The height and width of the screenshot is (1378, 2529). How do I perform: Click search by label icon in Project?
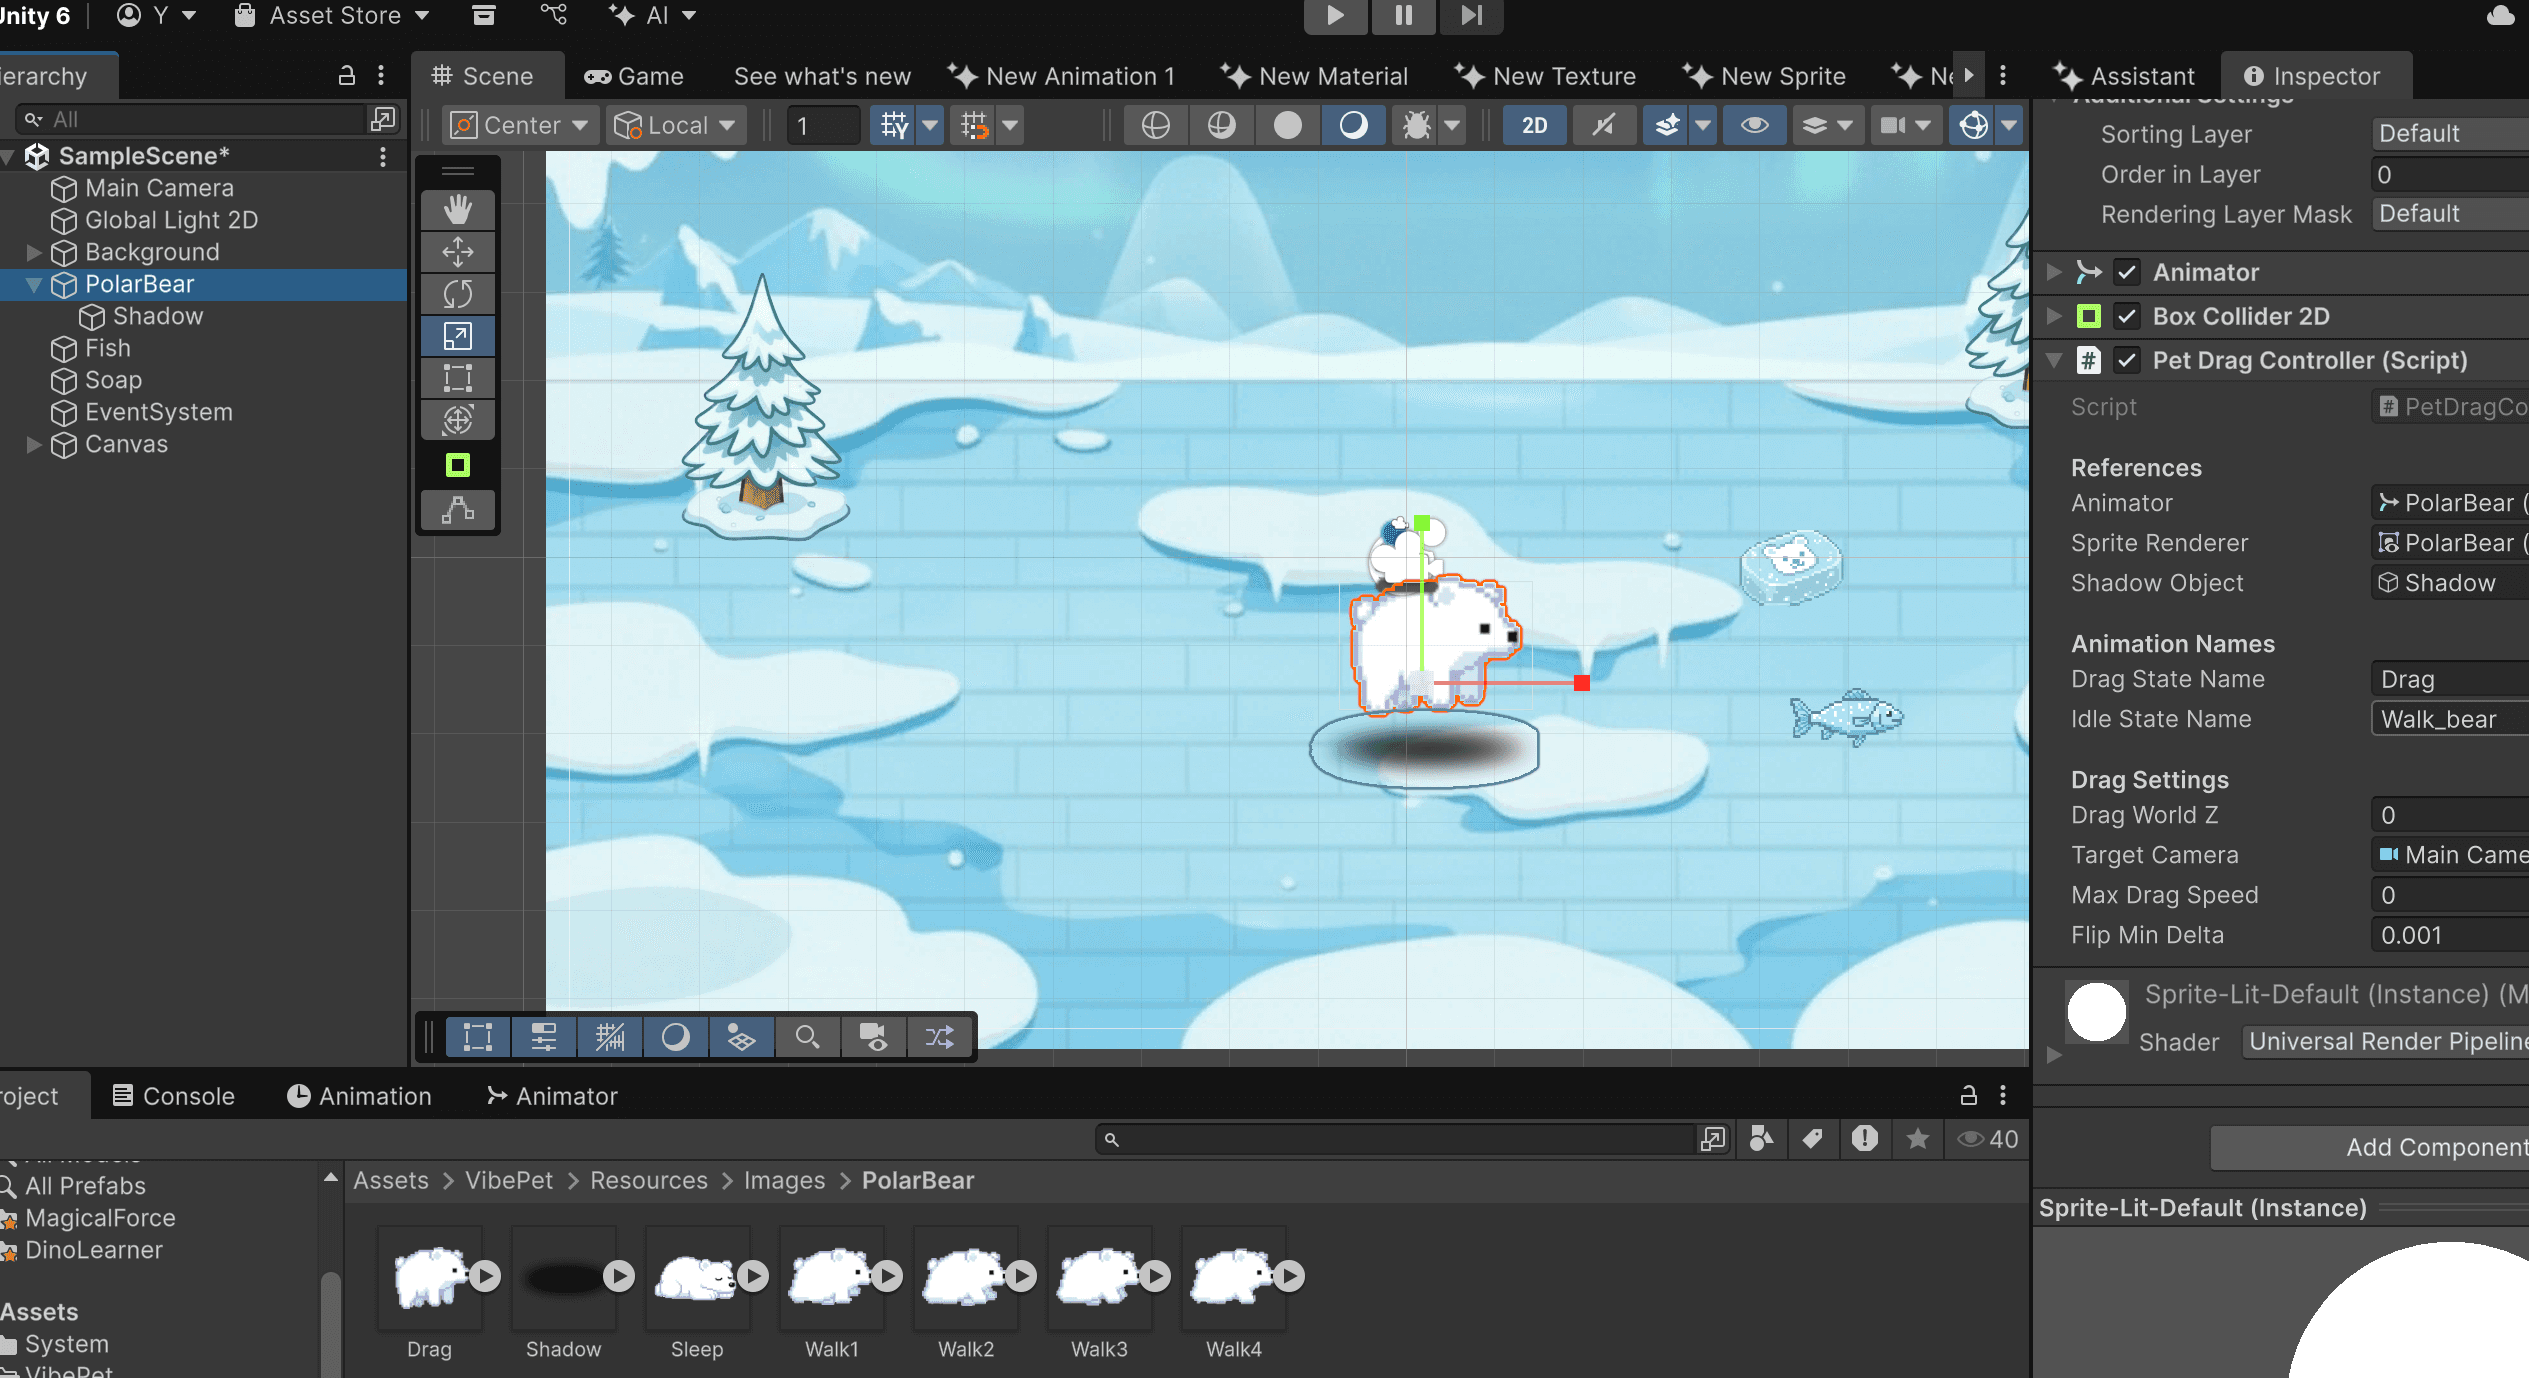[1812, 1139]
